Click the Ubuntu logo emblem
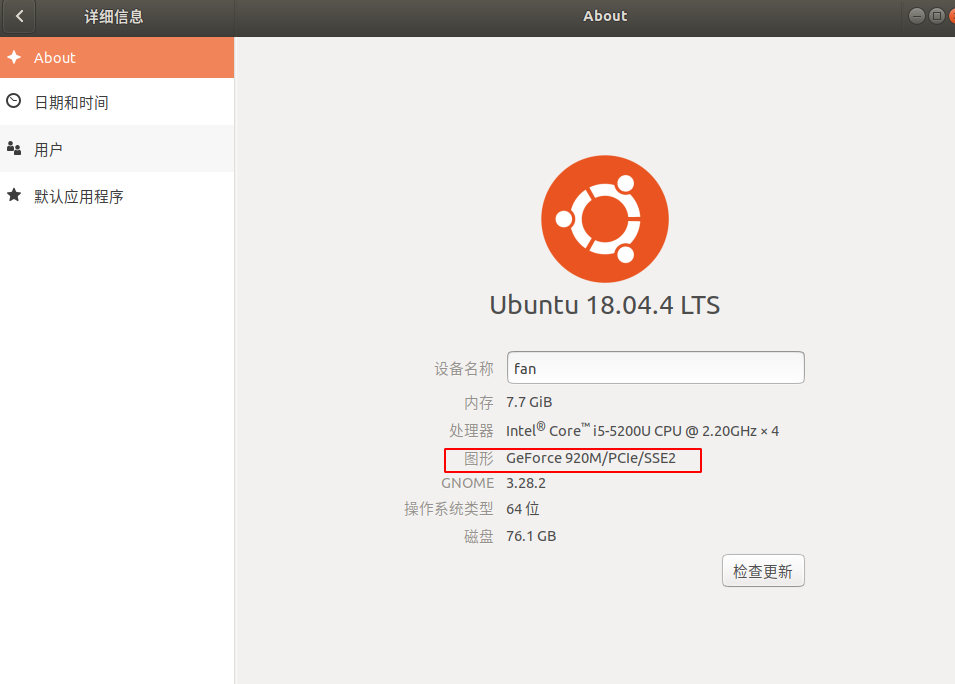Viewport: 955px width, 684px height. [x=604, y=218]
